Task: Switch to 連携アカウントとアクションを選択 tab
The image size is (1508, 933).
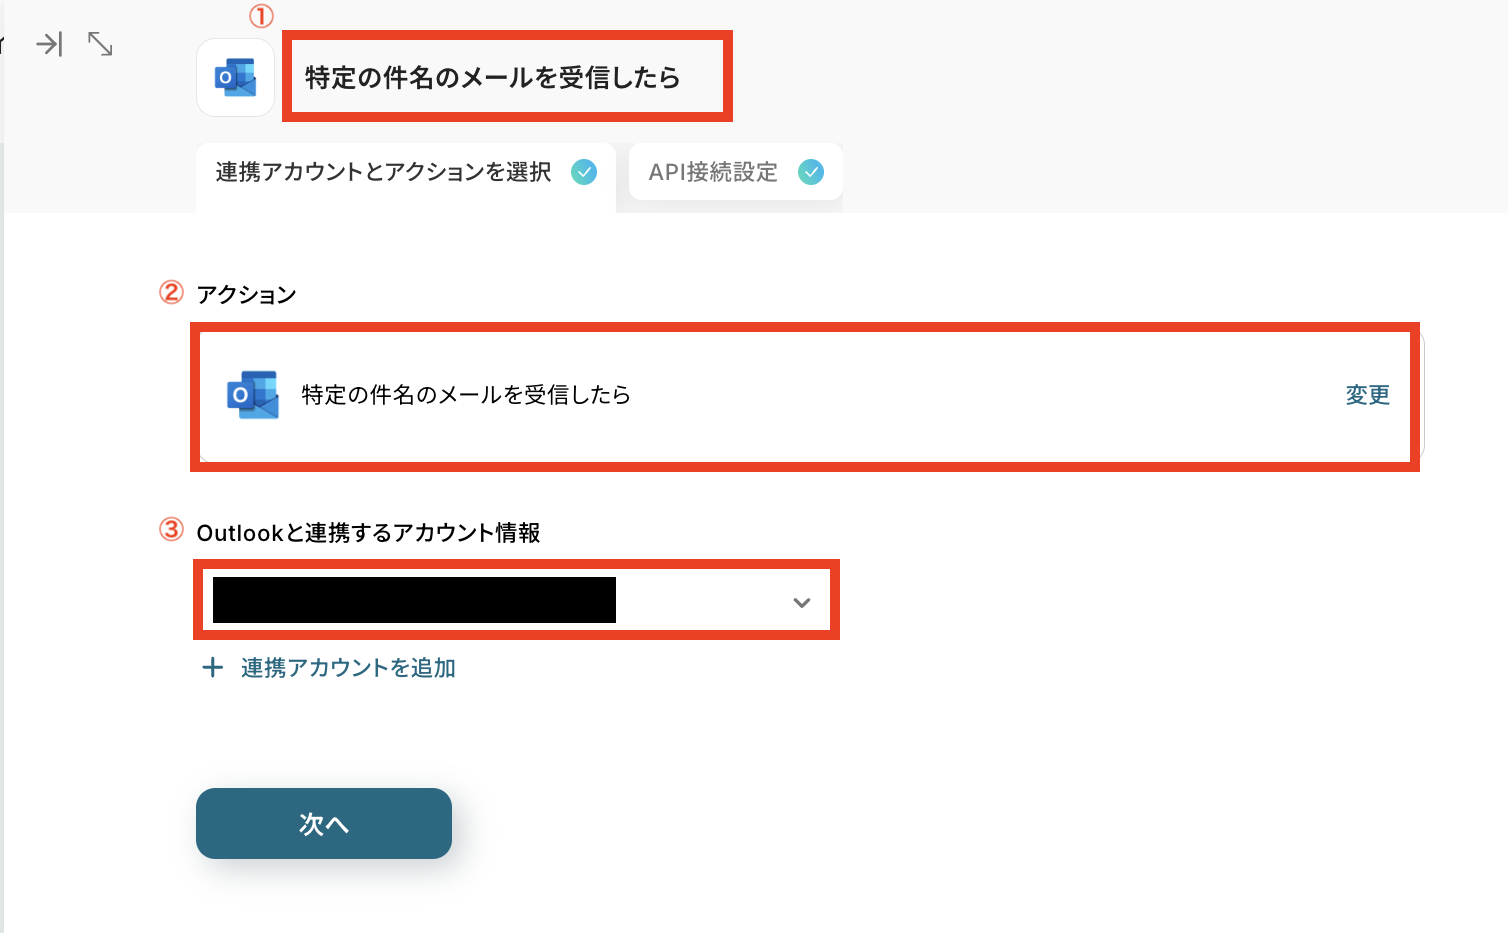Action: click(383, 172)
